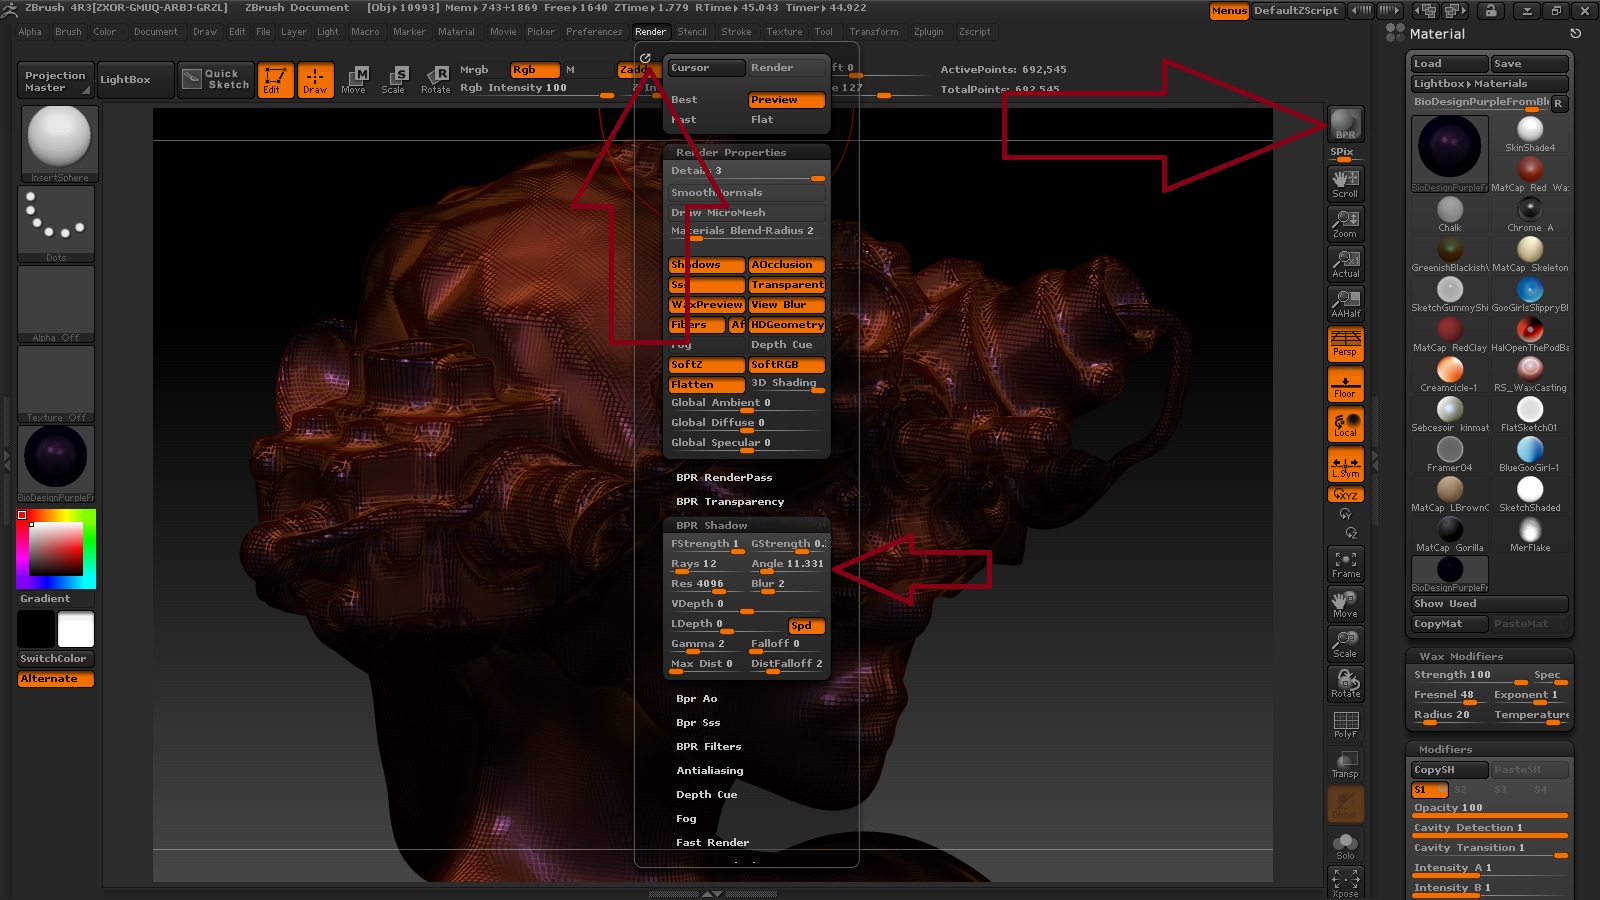Click the Xpose icon
The height and width of the screenshot is (900, 1600).
(1345, 882)
